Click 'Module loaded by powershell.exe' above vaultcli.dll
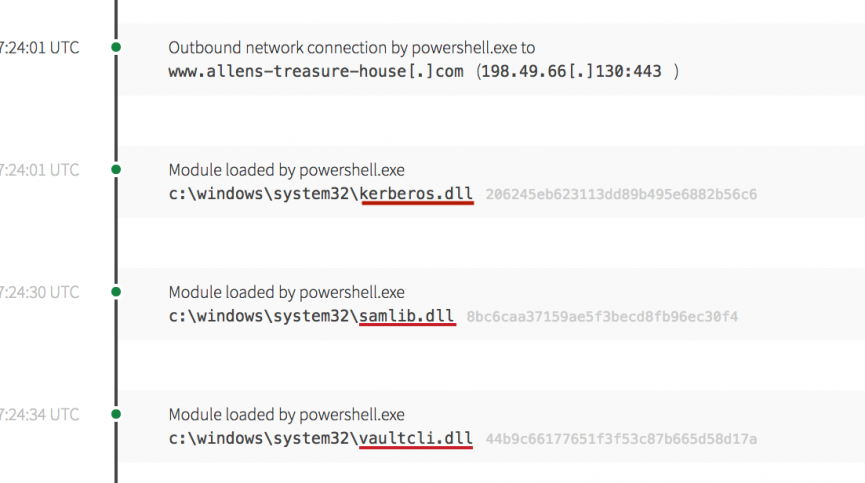This screenshot has width=865, height=483. point(286,415)
